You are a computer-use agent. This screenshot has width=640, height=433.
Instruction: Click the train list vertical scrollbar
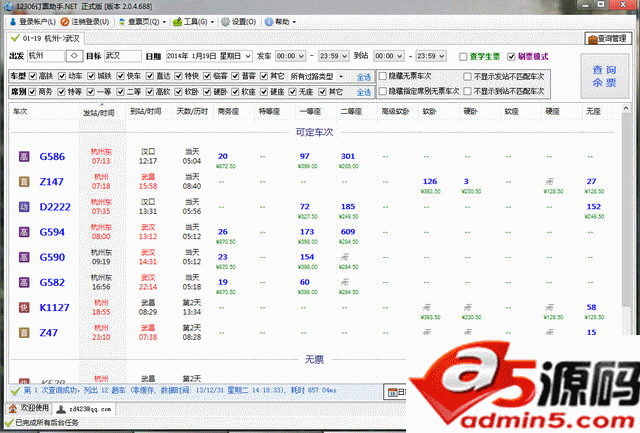click(626, 210)
